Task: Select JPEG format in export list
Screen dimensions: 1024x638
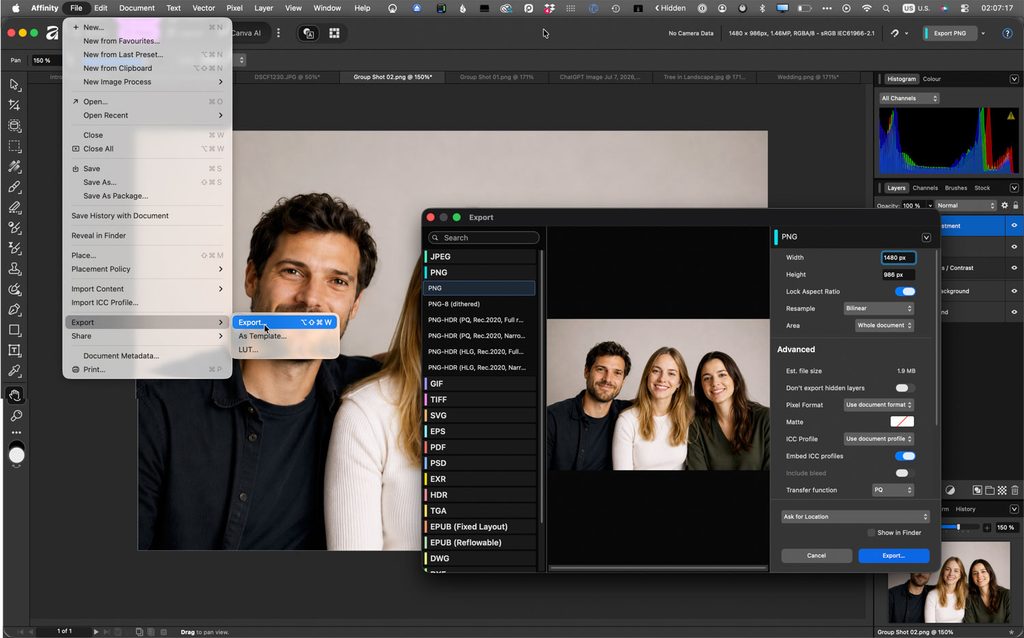Action: point(480,257)
